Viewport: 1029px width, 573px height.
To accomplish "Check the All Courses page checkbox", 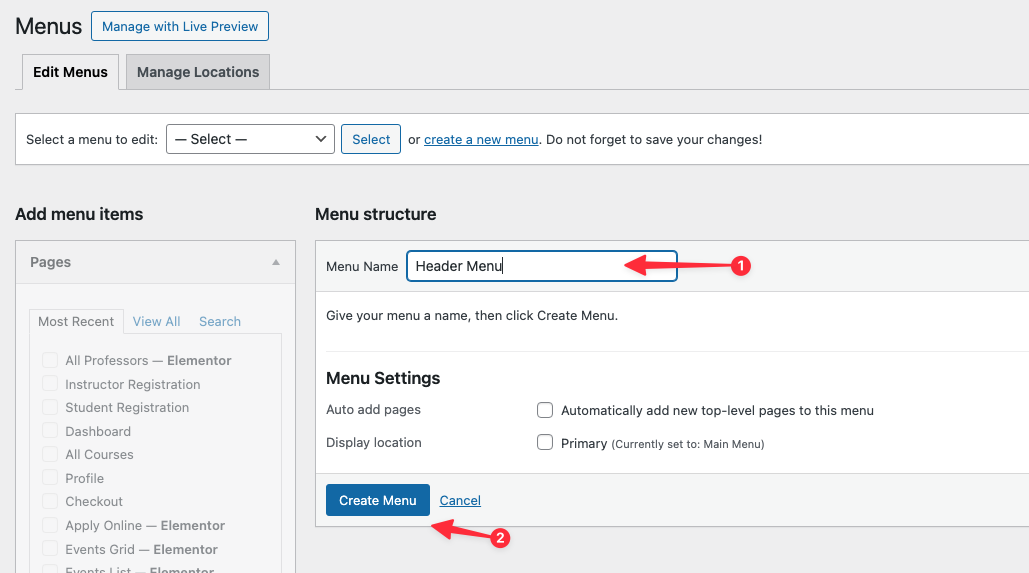I will pos(50,454).
